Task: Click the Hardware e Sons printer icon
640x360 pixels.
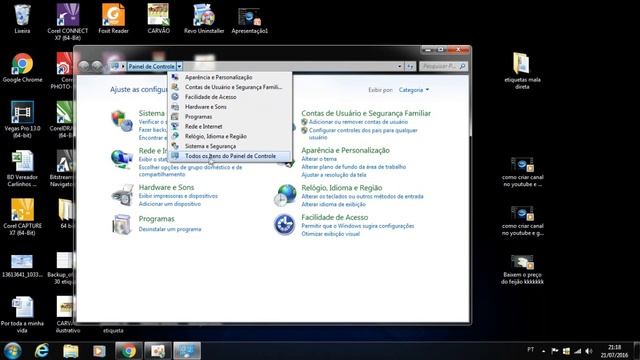Action: pyautogui.click(x=122, y=195)
